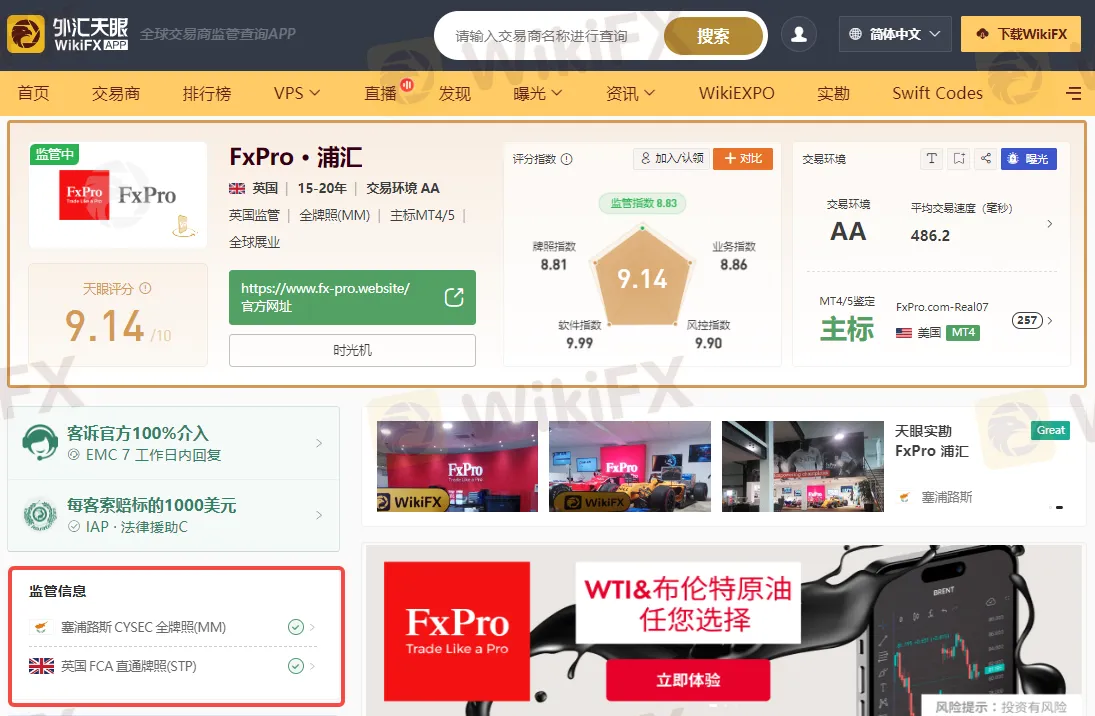1095x716 pixels.
Task: Click the FxPro broker logo image
Action: [x=118, y=195]
